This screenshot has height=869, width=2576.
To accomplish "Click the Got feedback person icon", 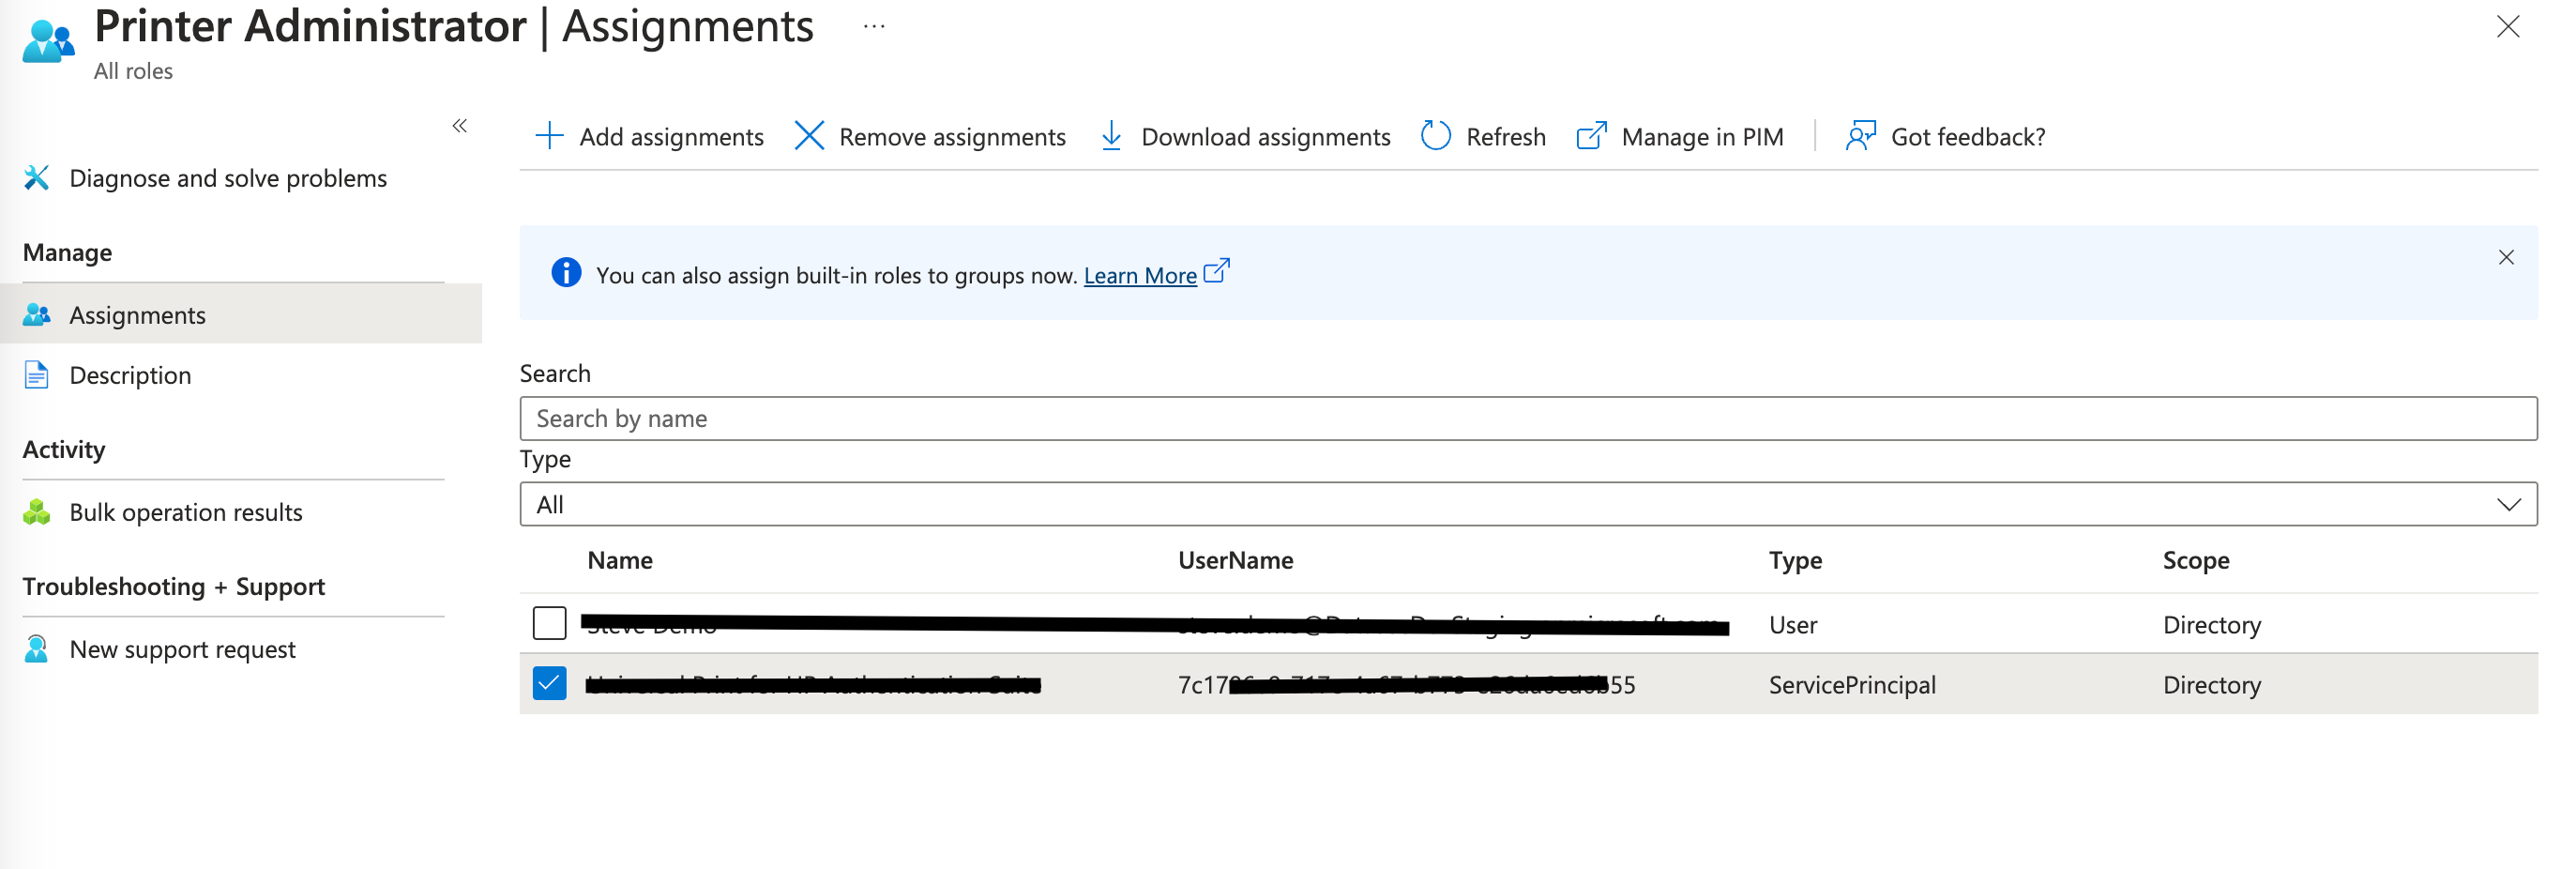I will (x=1861, y=136).
